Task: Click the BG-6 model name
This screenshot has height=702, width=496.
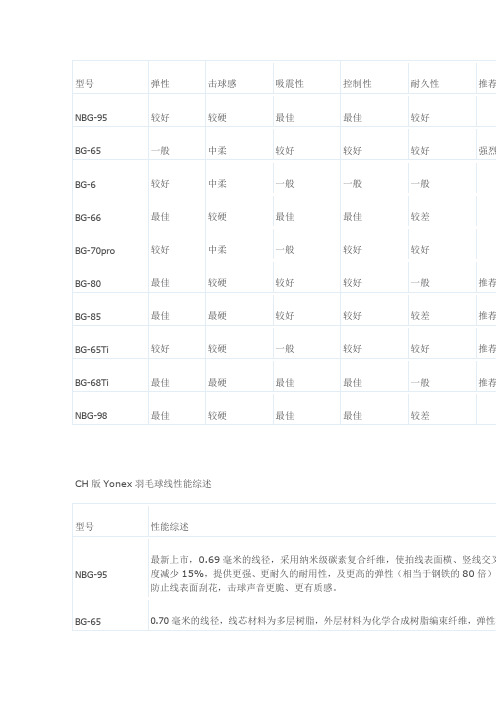Action: click(85, 184)
